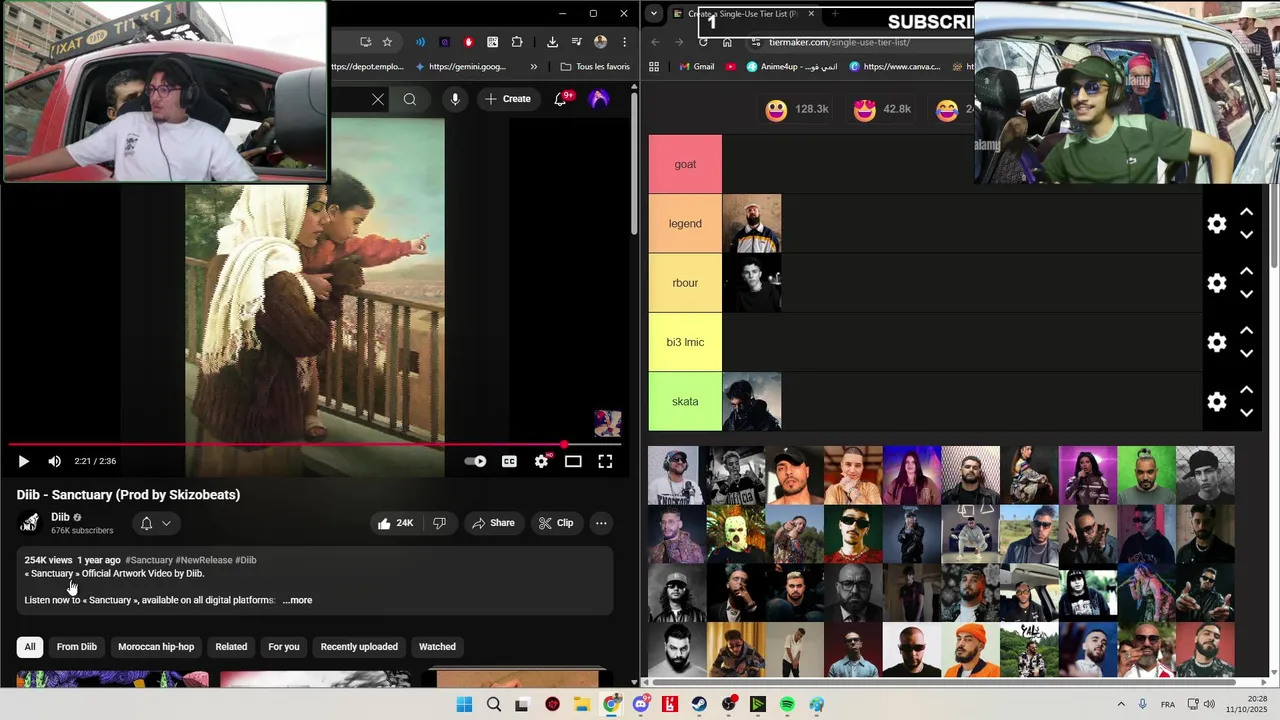Screen dimensions: 1280x720
Task: Open Chrome media control icon
Action: pos(576,42)
